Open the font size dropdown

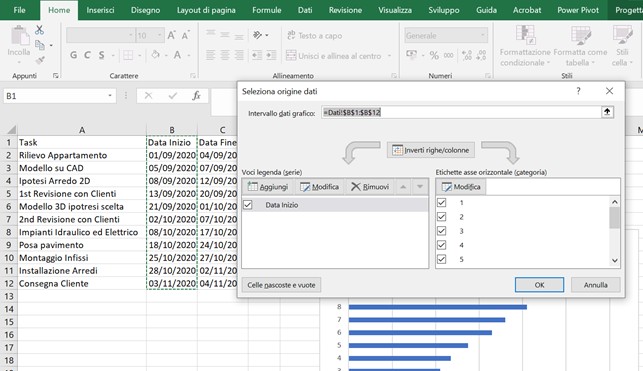[x=160, y=36]
